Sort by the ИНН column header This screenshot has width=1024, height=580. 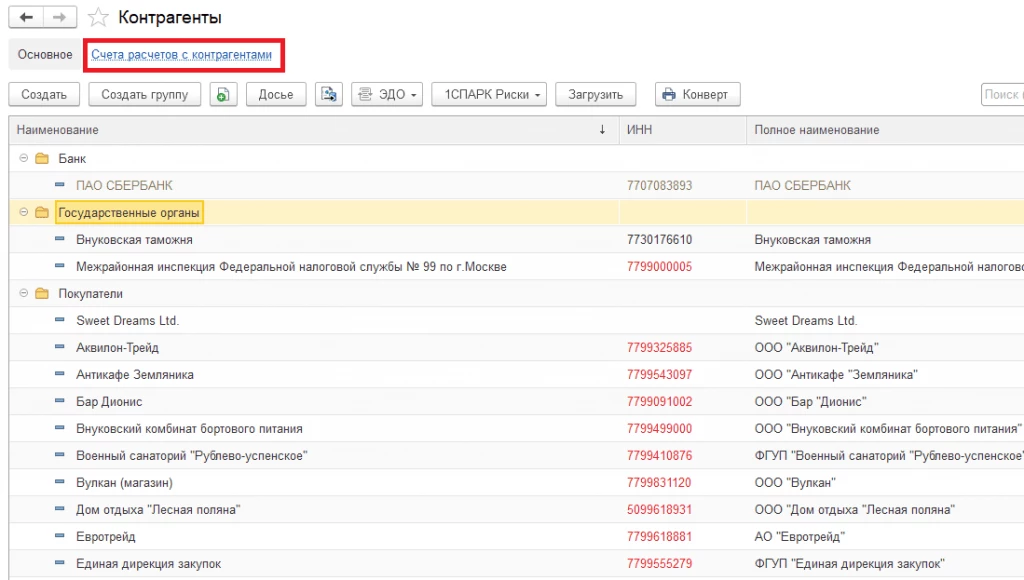(682, 130)
